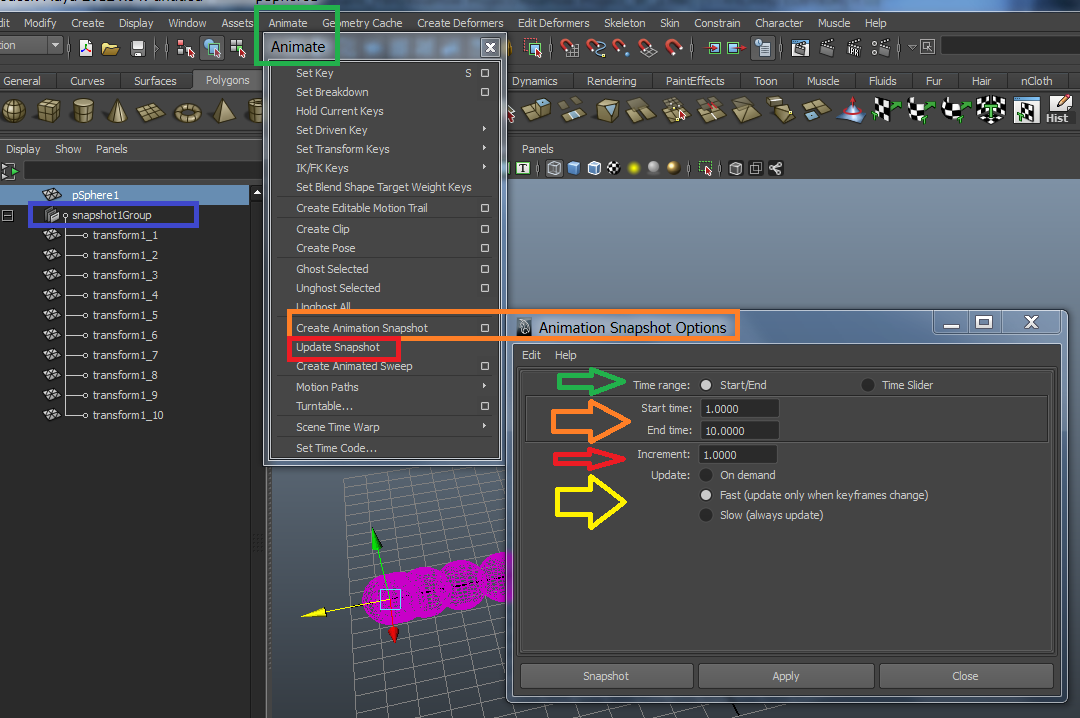
Task: Click the polygon torus shelf icon
Action: (186, 111)
